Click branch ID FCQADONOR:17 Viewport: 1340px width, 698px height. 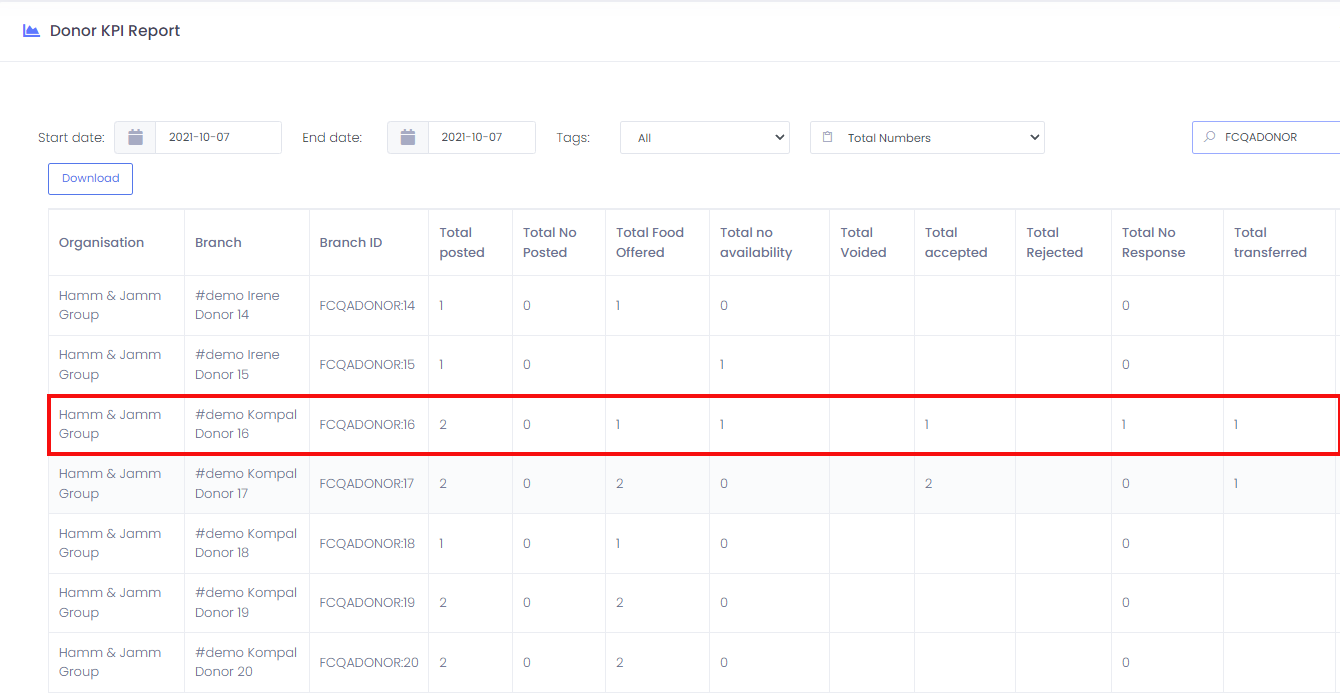click(366, 483)
